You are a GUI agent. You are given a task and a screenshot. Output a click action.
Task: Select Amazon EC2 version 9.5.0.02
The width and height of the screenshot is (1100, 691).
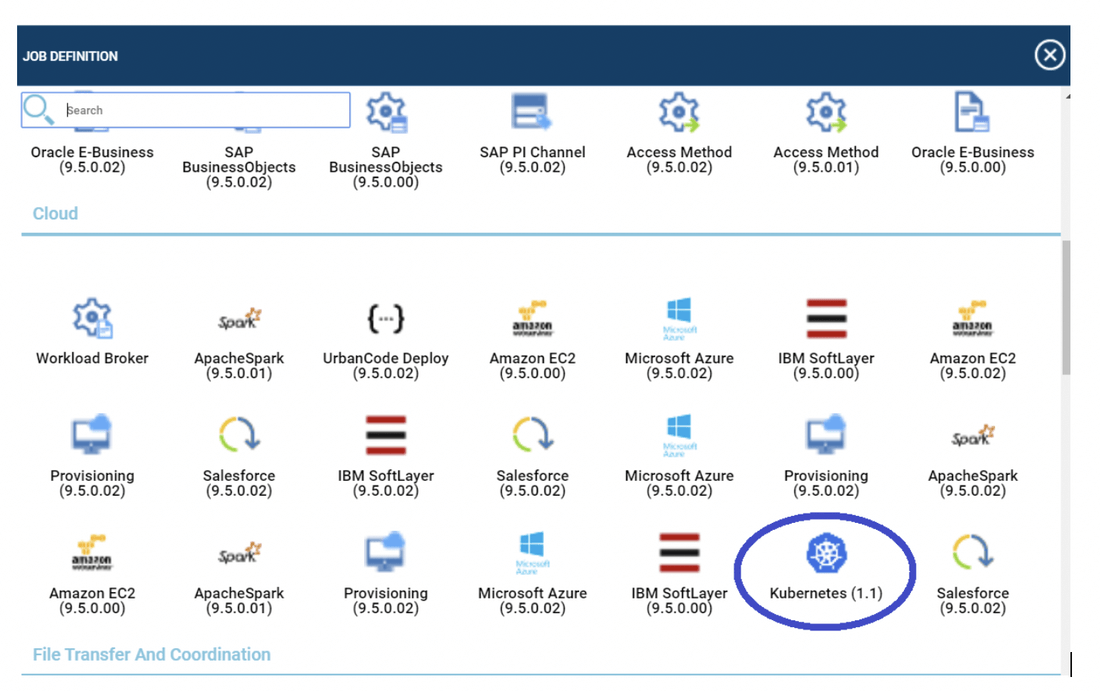[x=972, y=319]
